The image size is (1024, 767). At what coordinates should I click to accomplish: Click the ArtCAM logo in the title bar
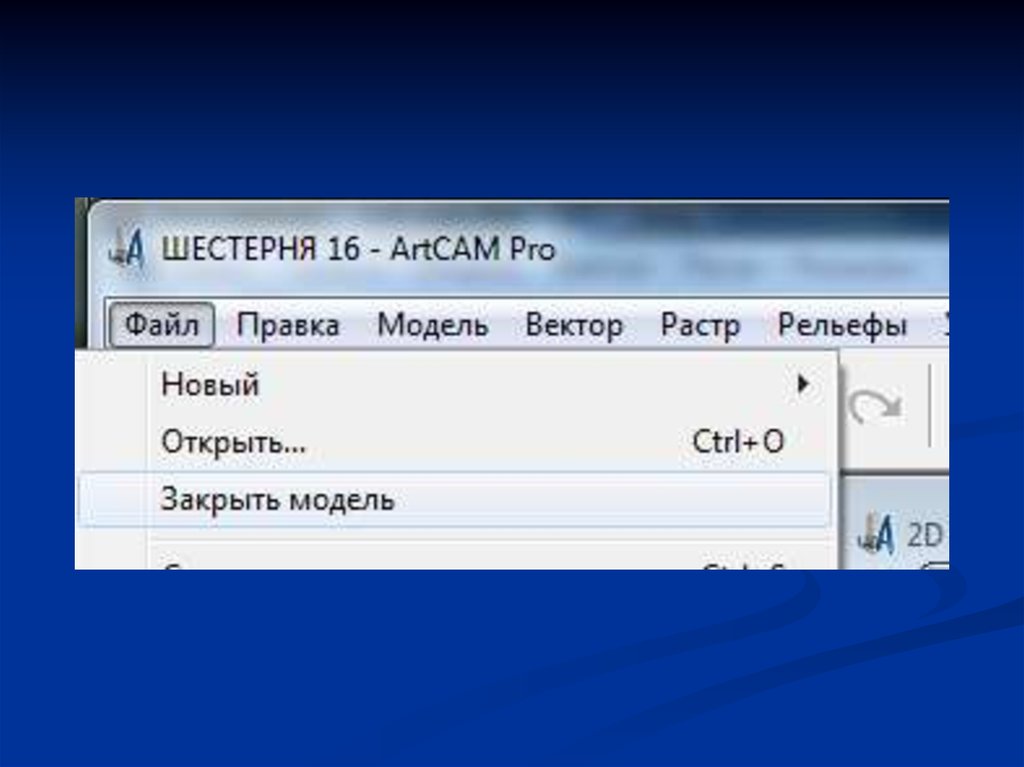[x=127, y=248]
